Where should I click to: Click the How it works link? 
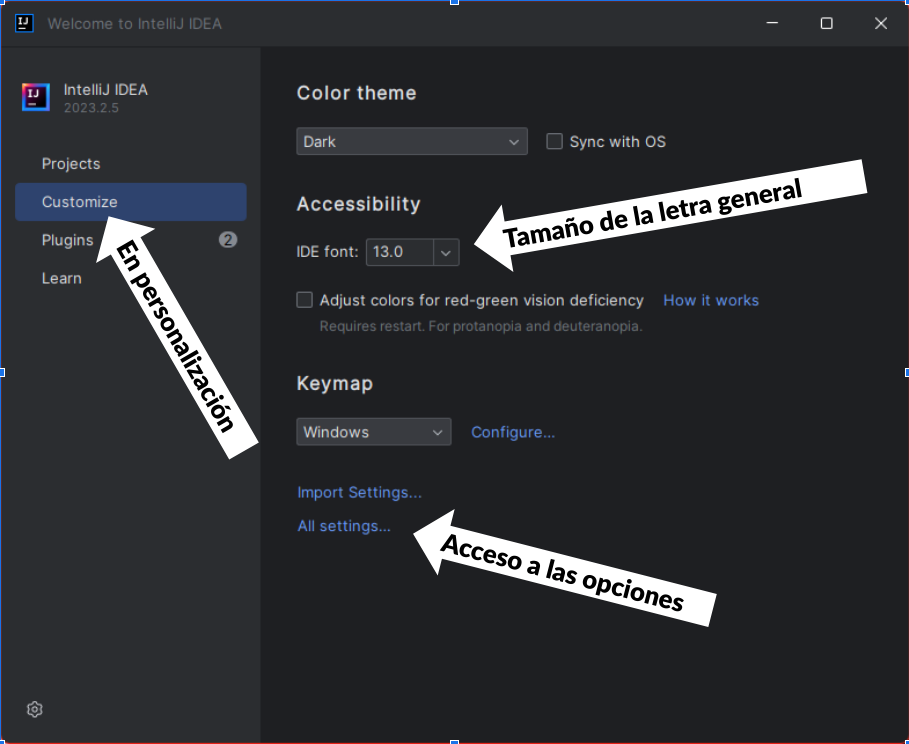pos(710,300)
